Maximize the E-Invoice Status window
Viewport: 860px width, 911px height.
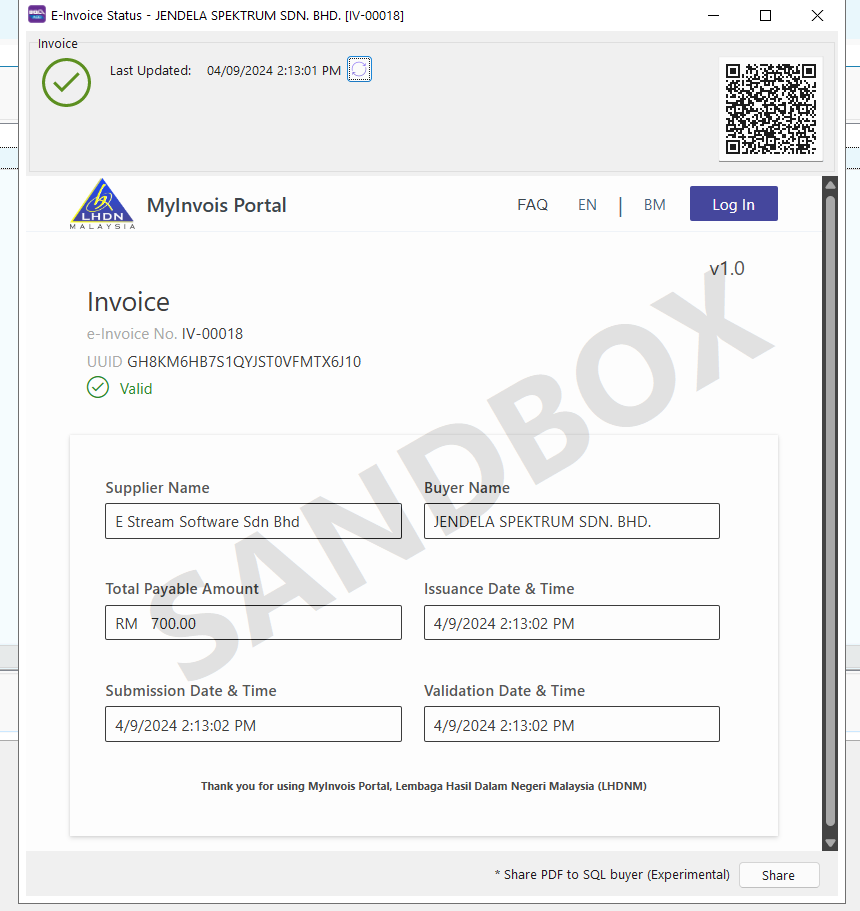click(765, 15)
